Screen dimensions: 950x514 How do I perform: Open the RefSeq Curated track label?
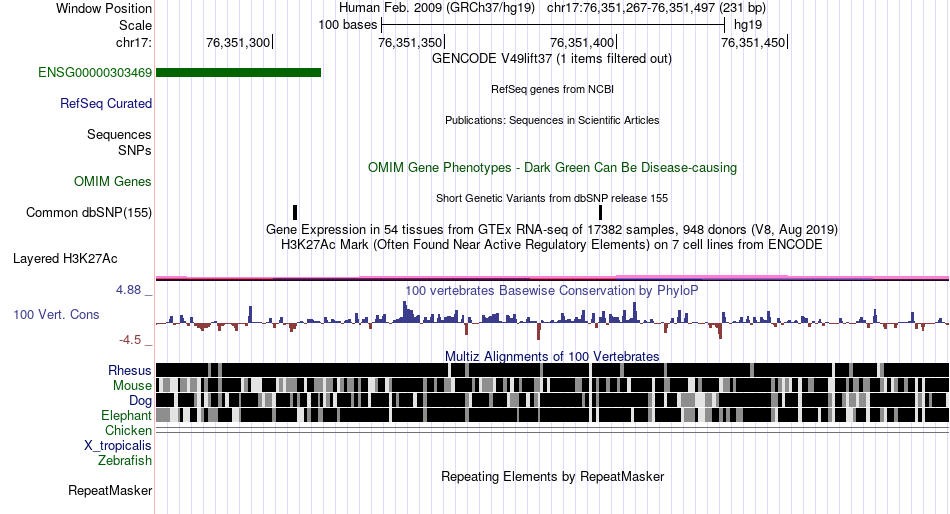pyautogui.click(x=105, y=104)
